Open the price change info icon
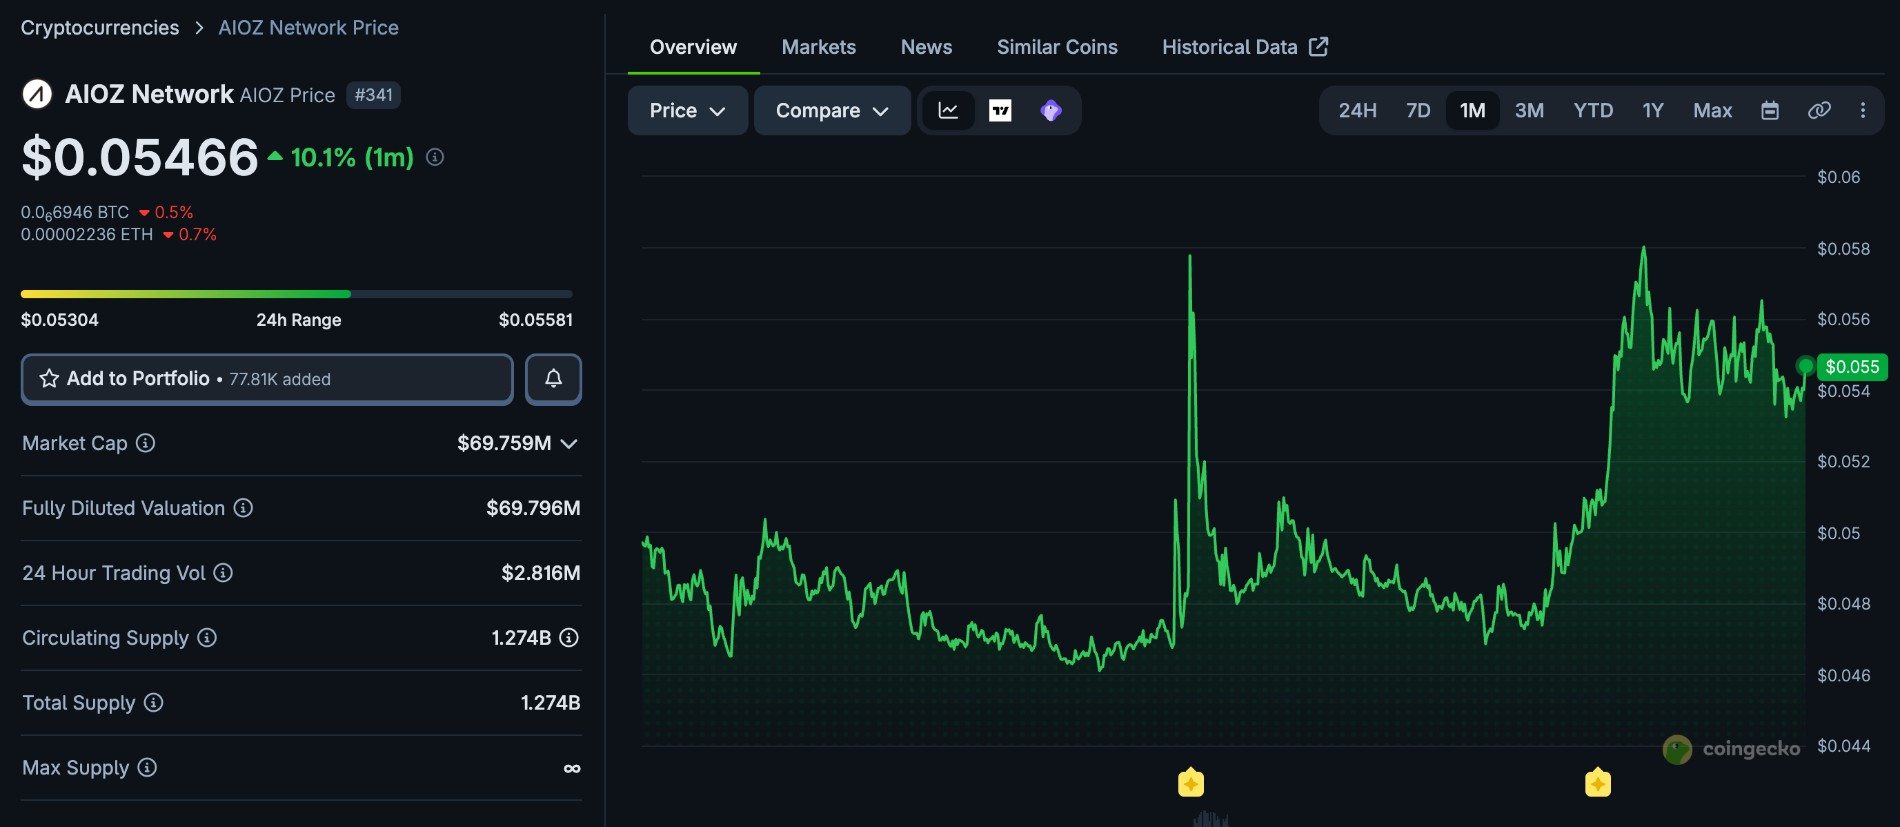 435,157
